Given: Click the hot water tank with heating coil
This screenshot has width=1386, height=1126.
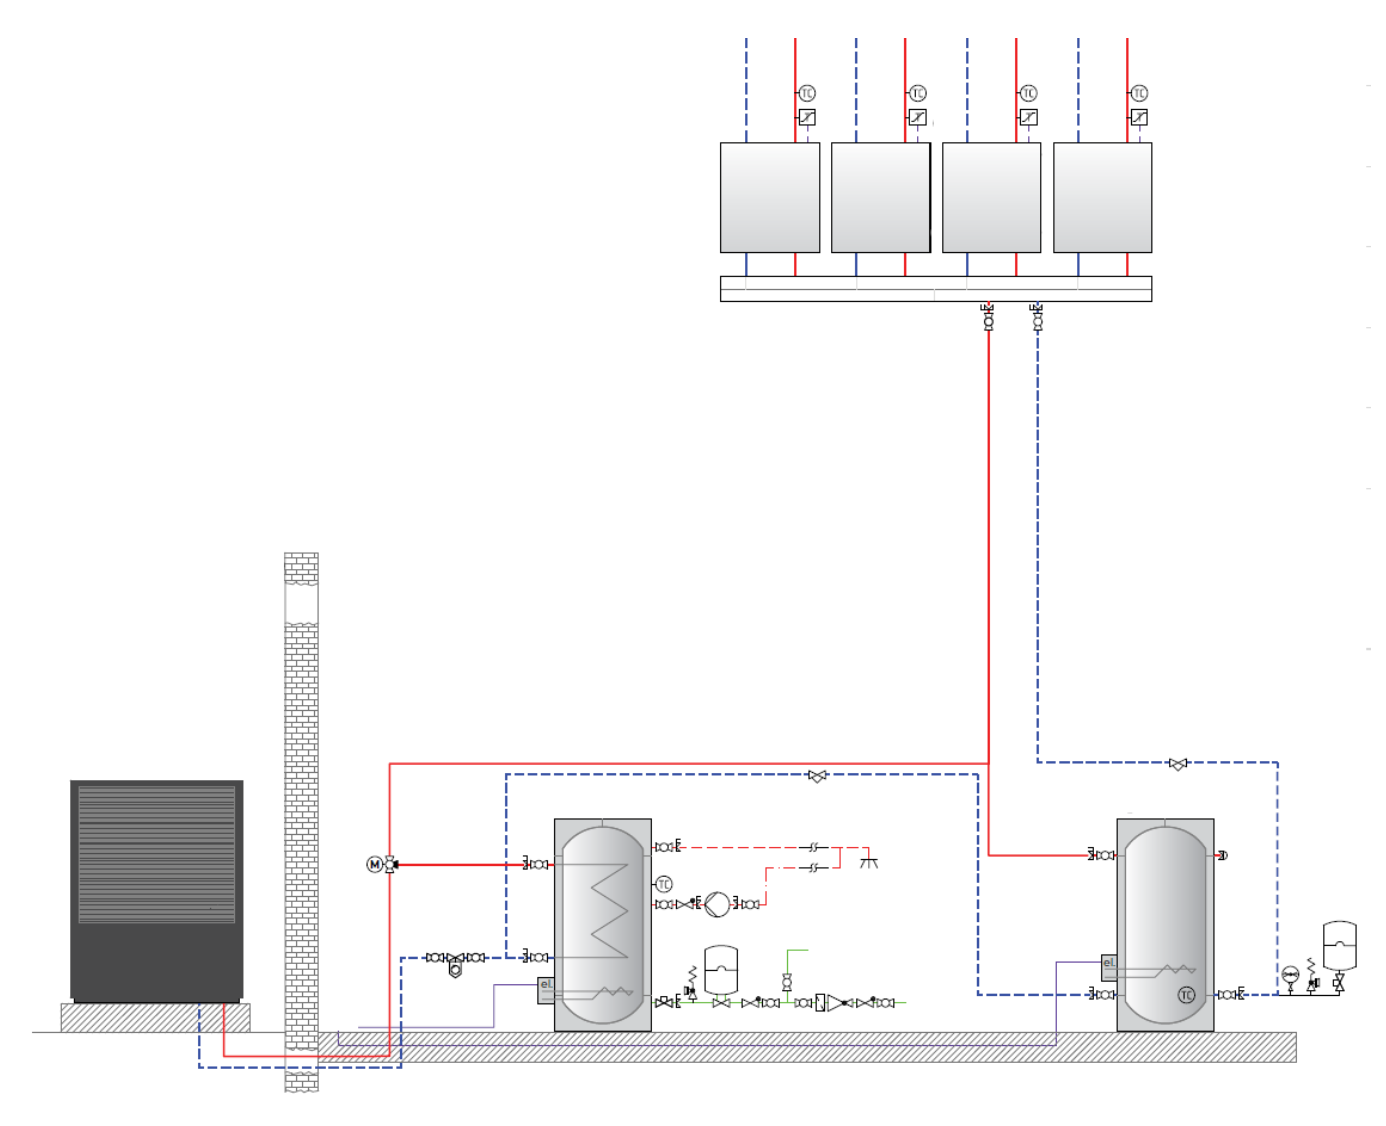Looking at the screenshot, I should (603, 925).
